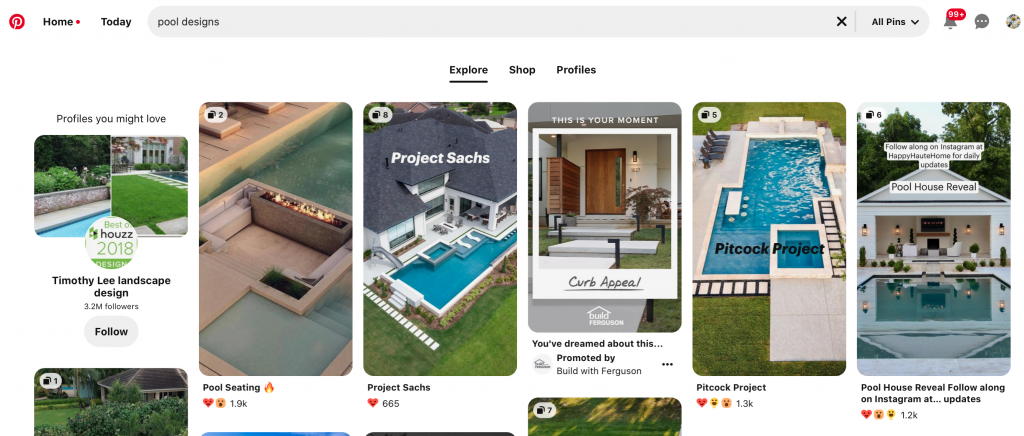Select the Explore tab
Screen dimensions: 1024x436
(468, 70)
